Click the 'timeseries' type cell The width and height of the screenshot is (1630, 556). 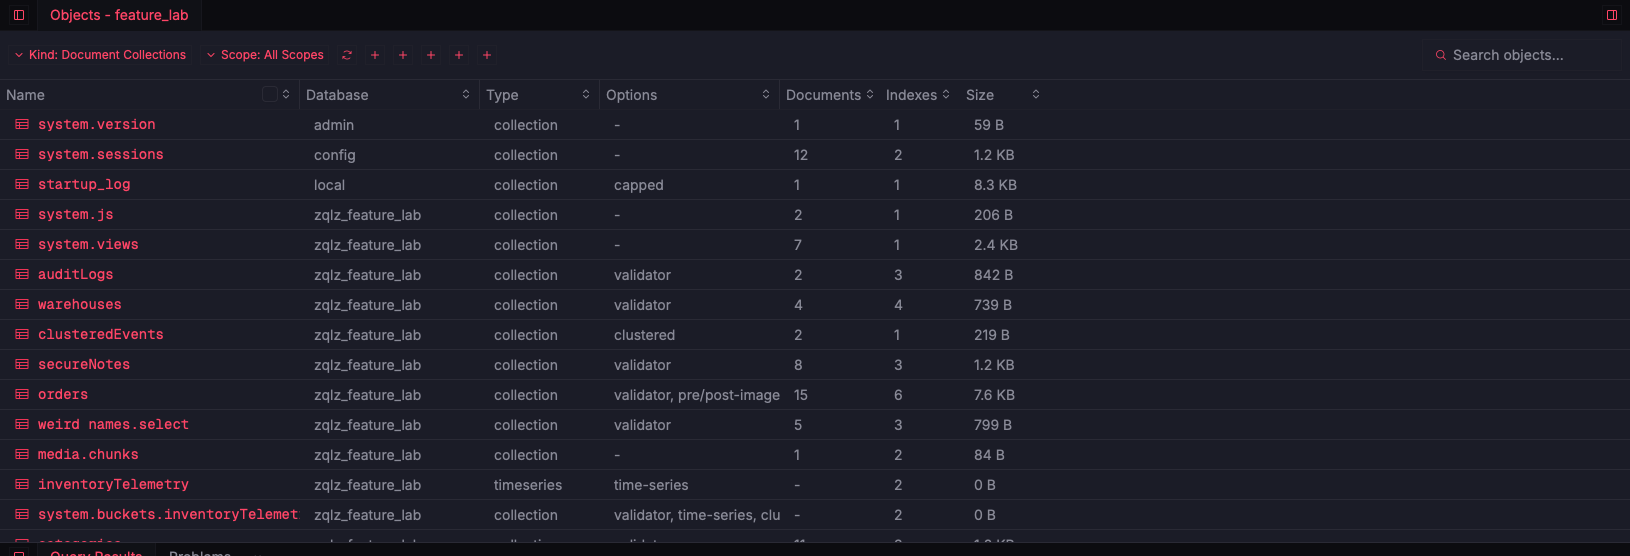pos(528,485)
